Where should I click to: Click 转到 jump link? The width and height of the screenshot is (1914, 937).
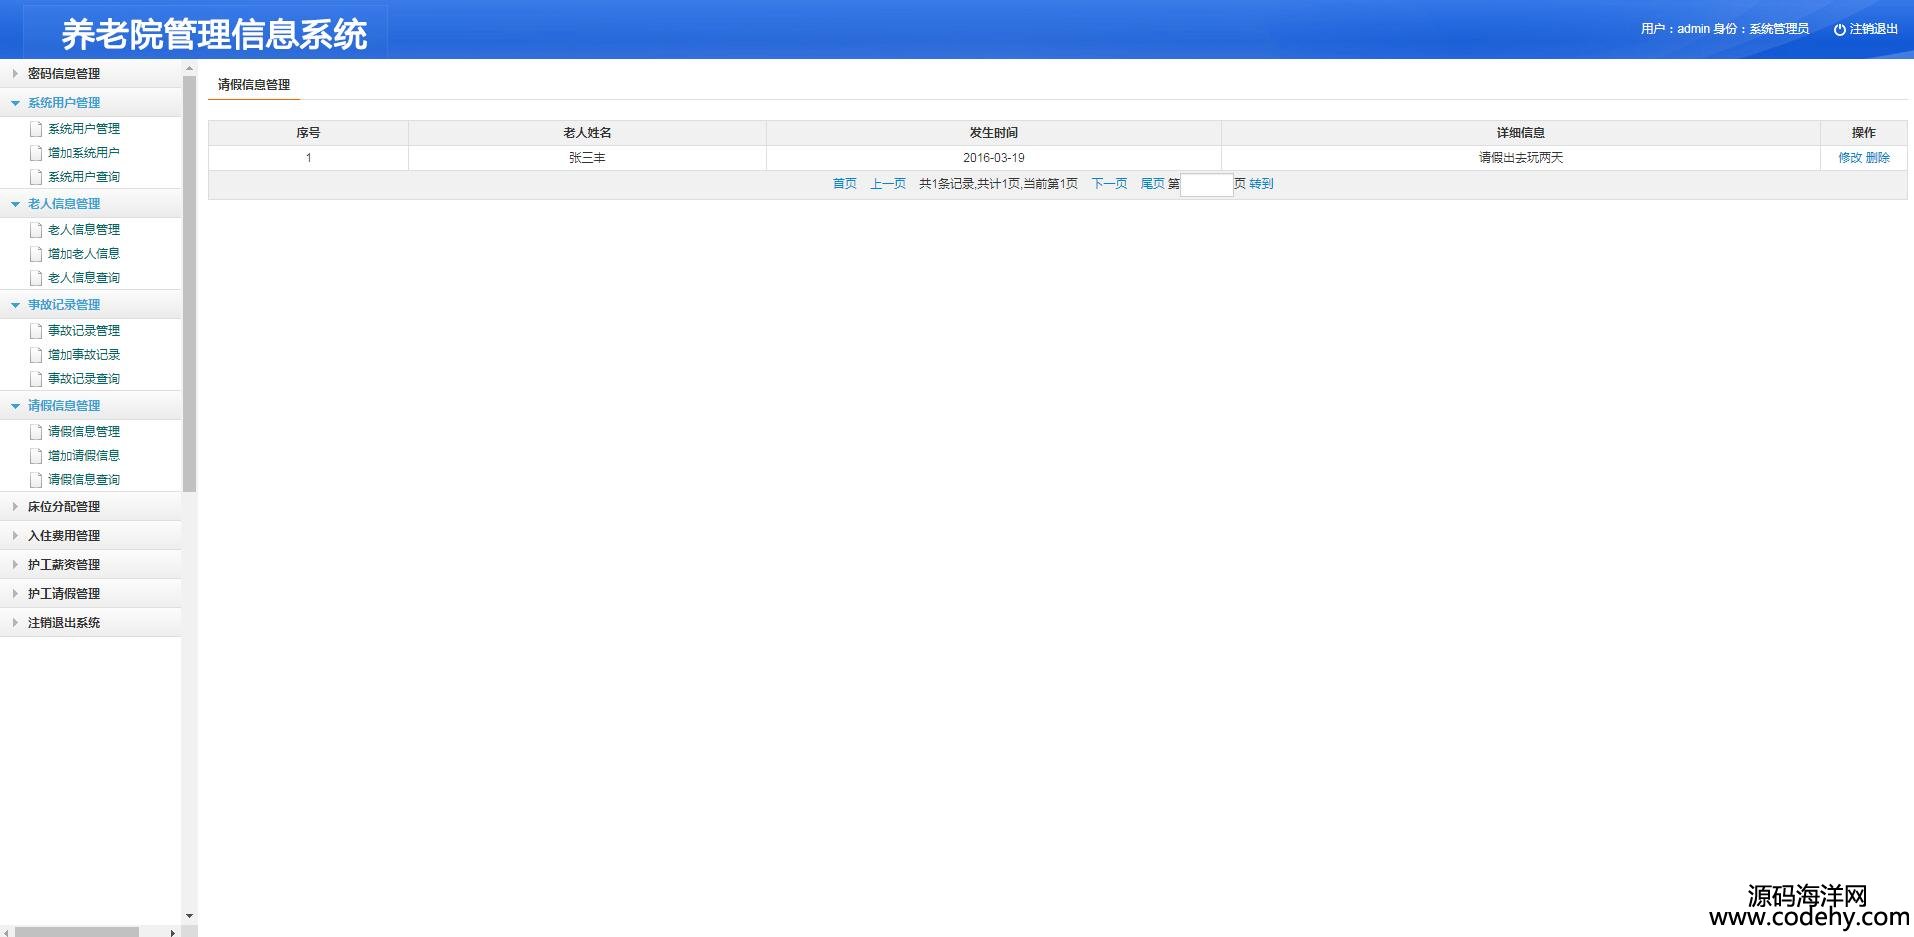click(x=1261, y=184)
